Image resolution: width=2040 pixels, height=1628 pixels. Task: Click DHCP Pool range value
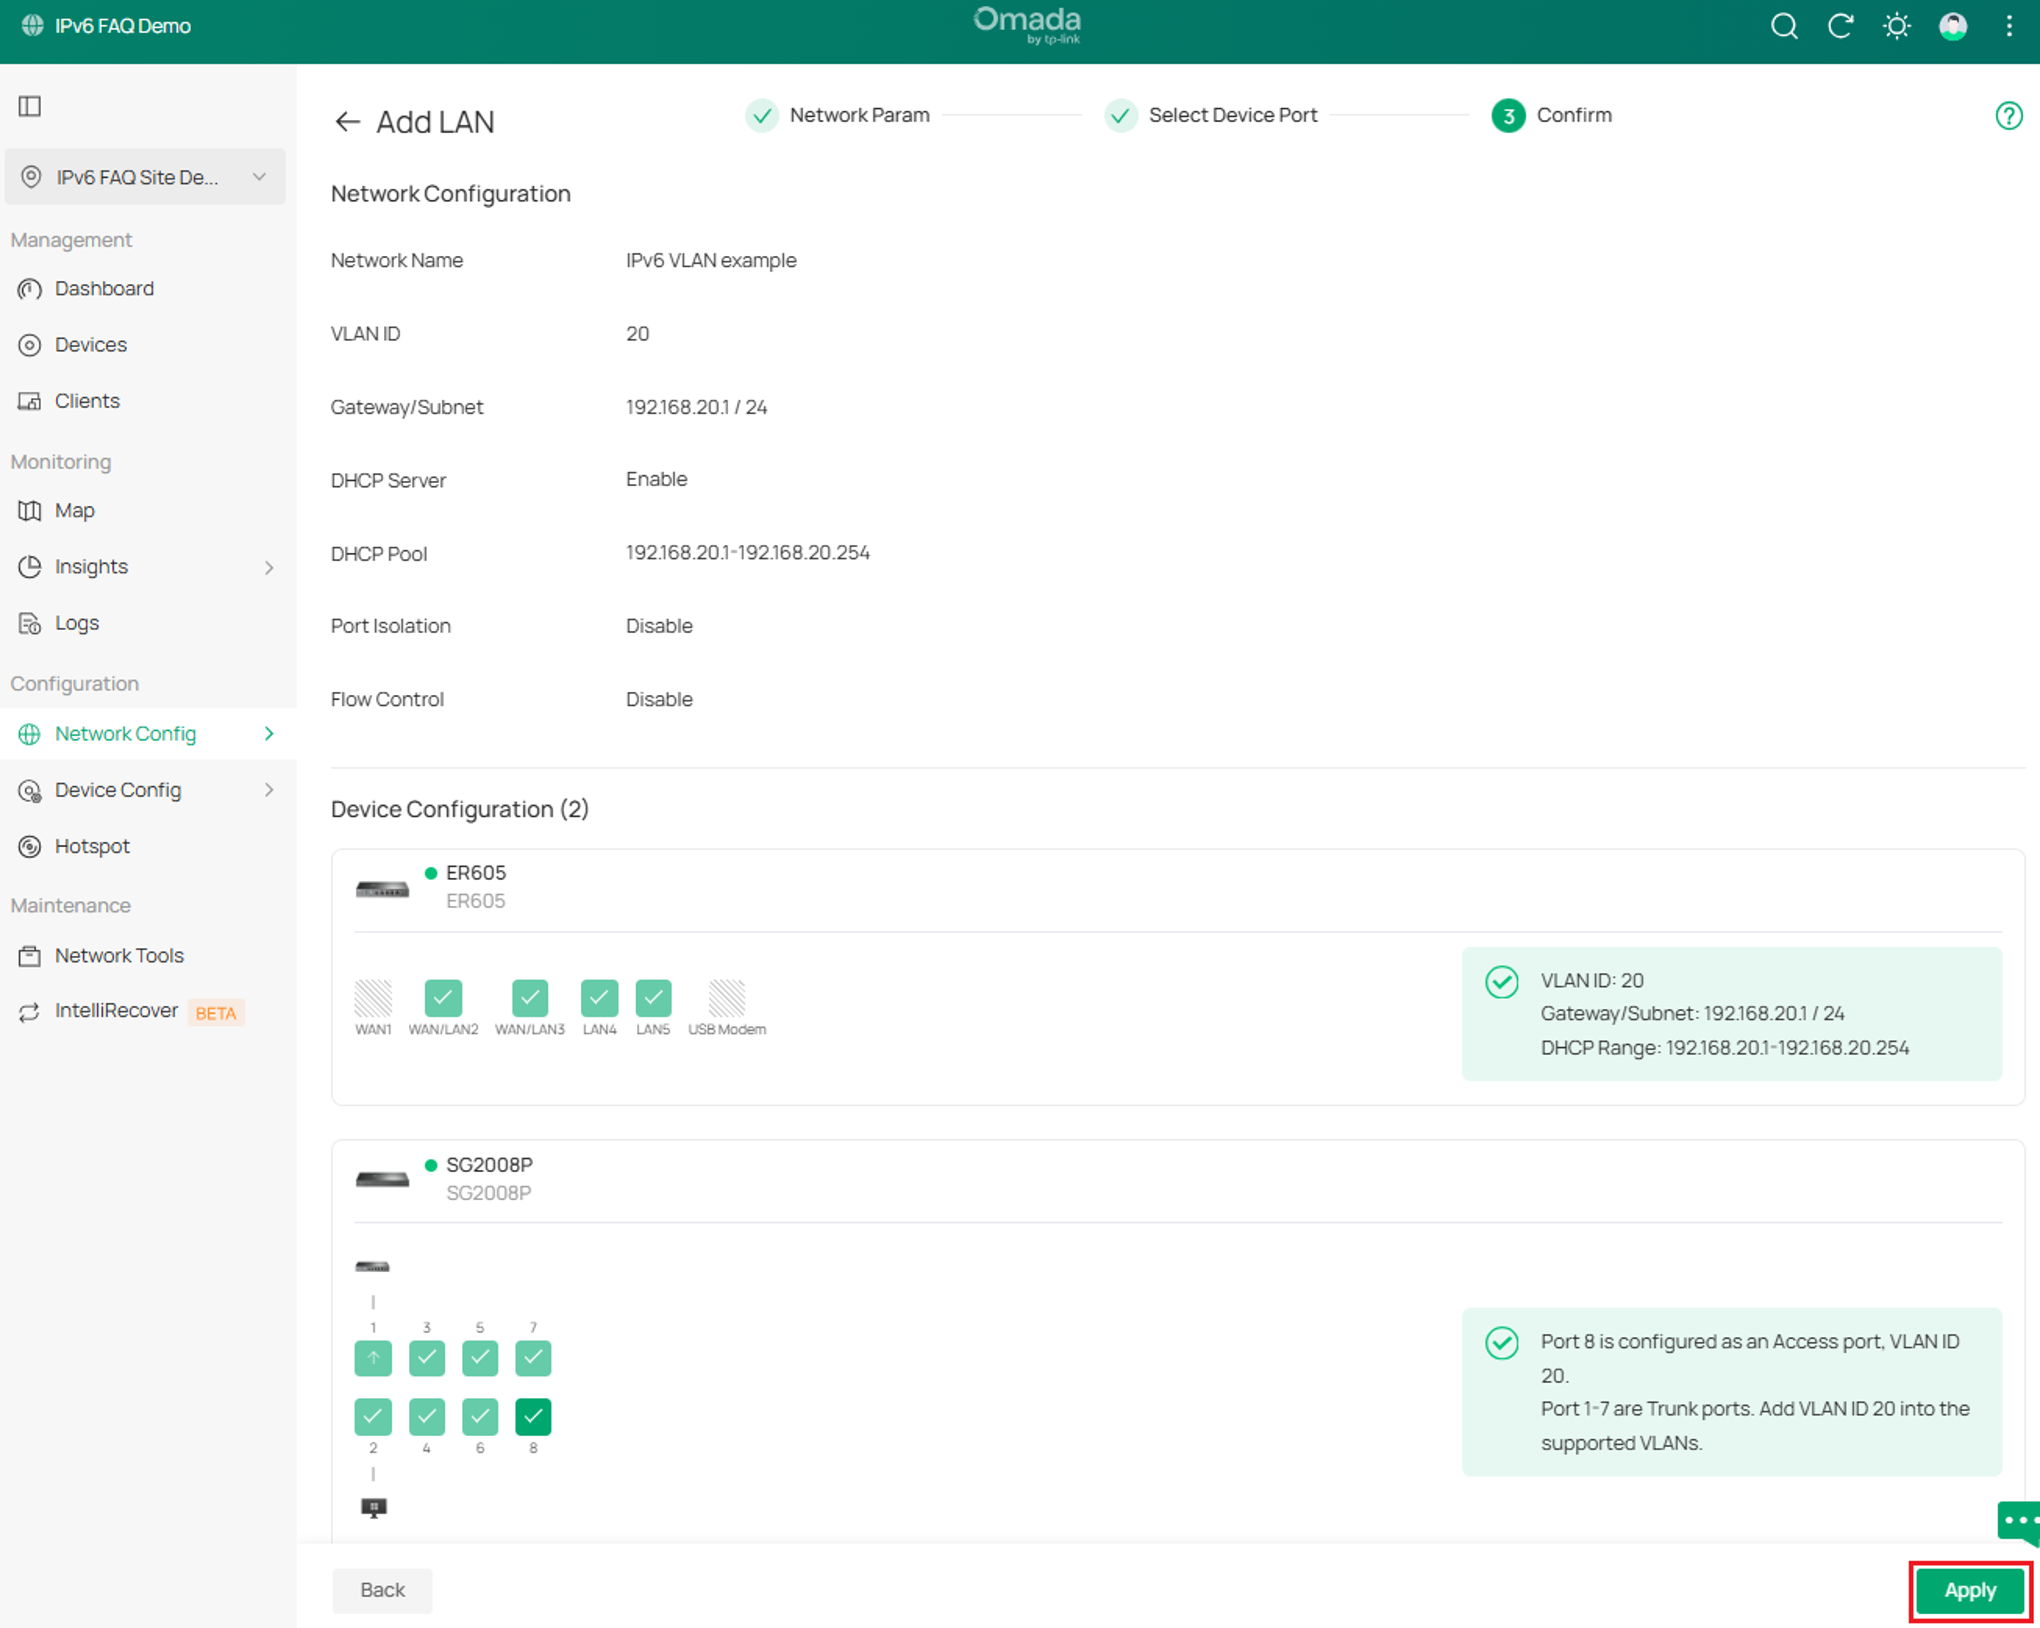coord(748,553)
